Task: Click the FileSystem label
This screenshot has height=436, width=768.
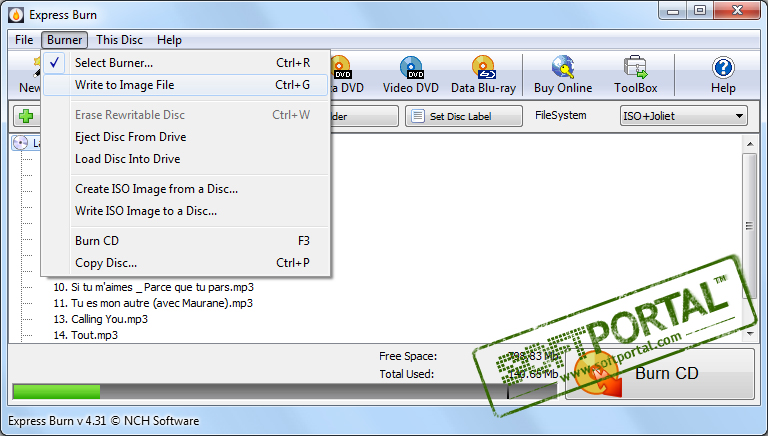Action: 560,115
